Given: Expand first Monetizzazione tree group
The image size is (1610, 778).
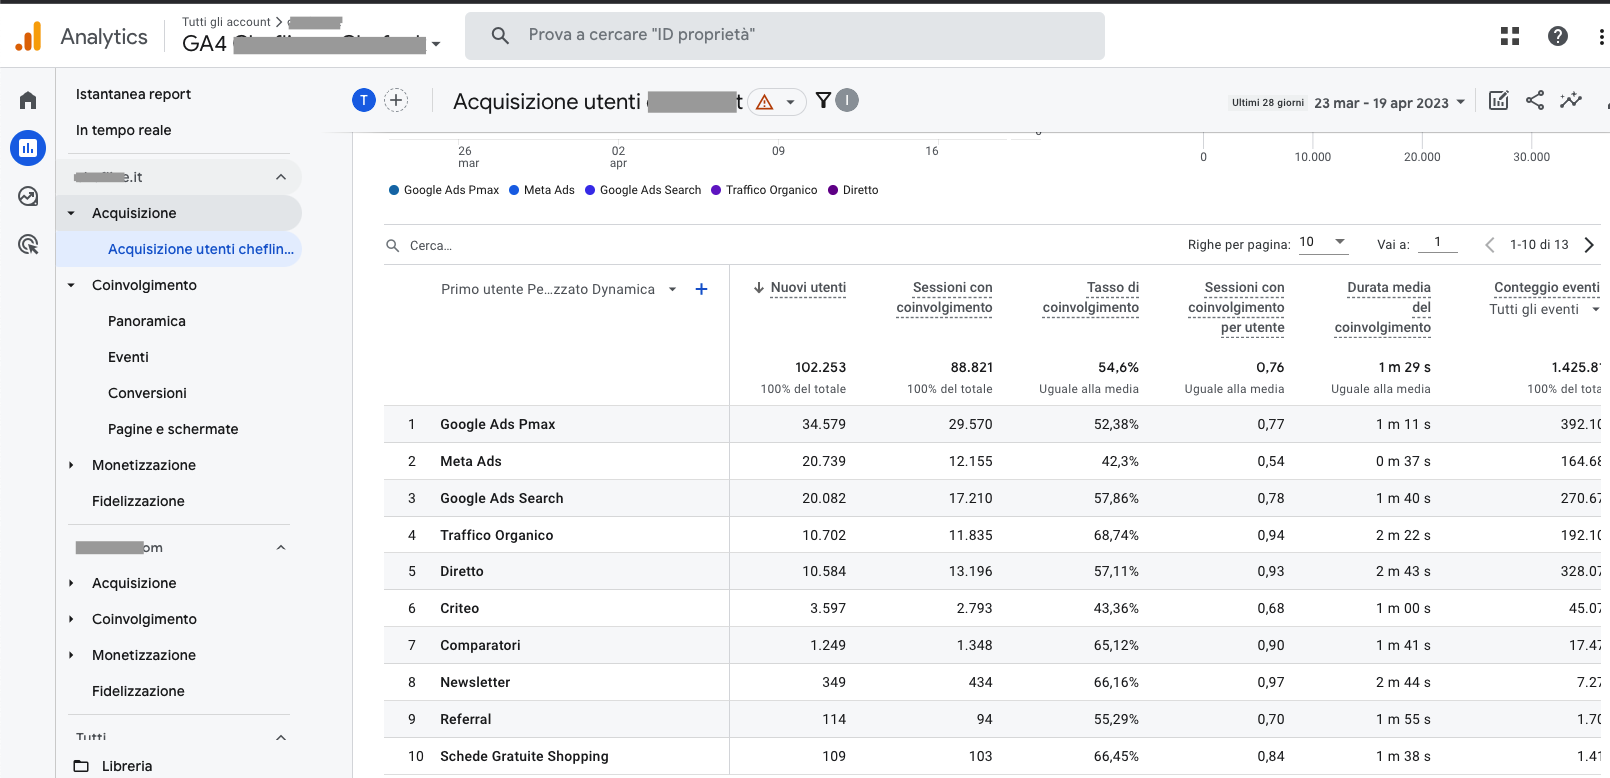Looking at the screenshot, I should [x=71, y=465].
